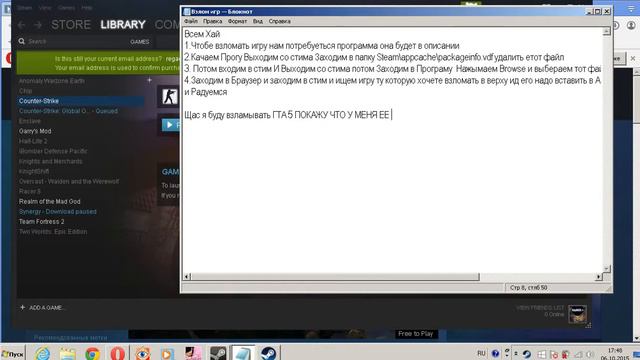Select Enclave in the Steam library
640x360 pixels.
pos(30,121)
